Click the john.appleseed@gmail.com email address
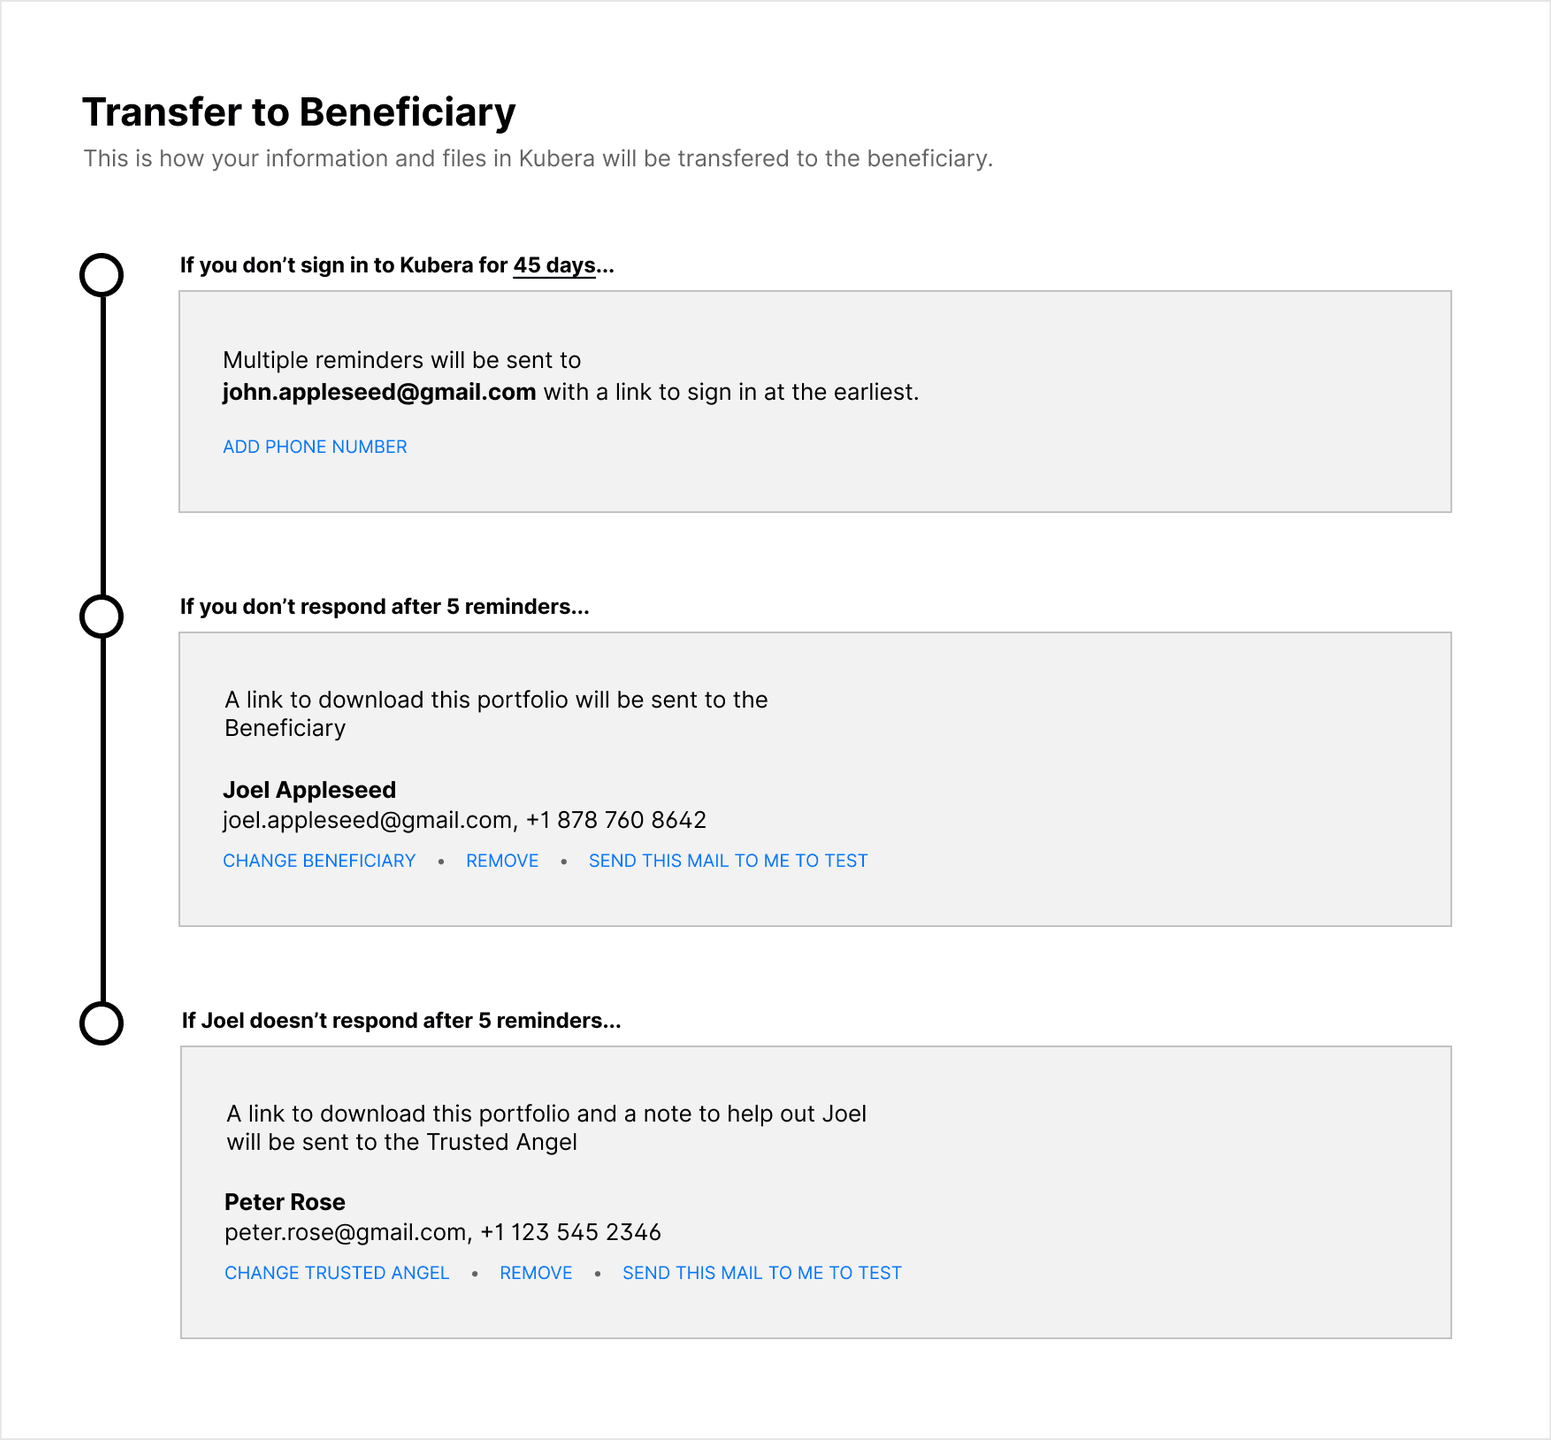This screenshot has height=1440, width=1551. (379, 392)
